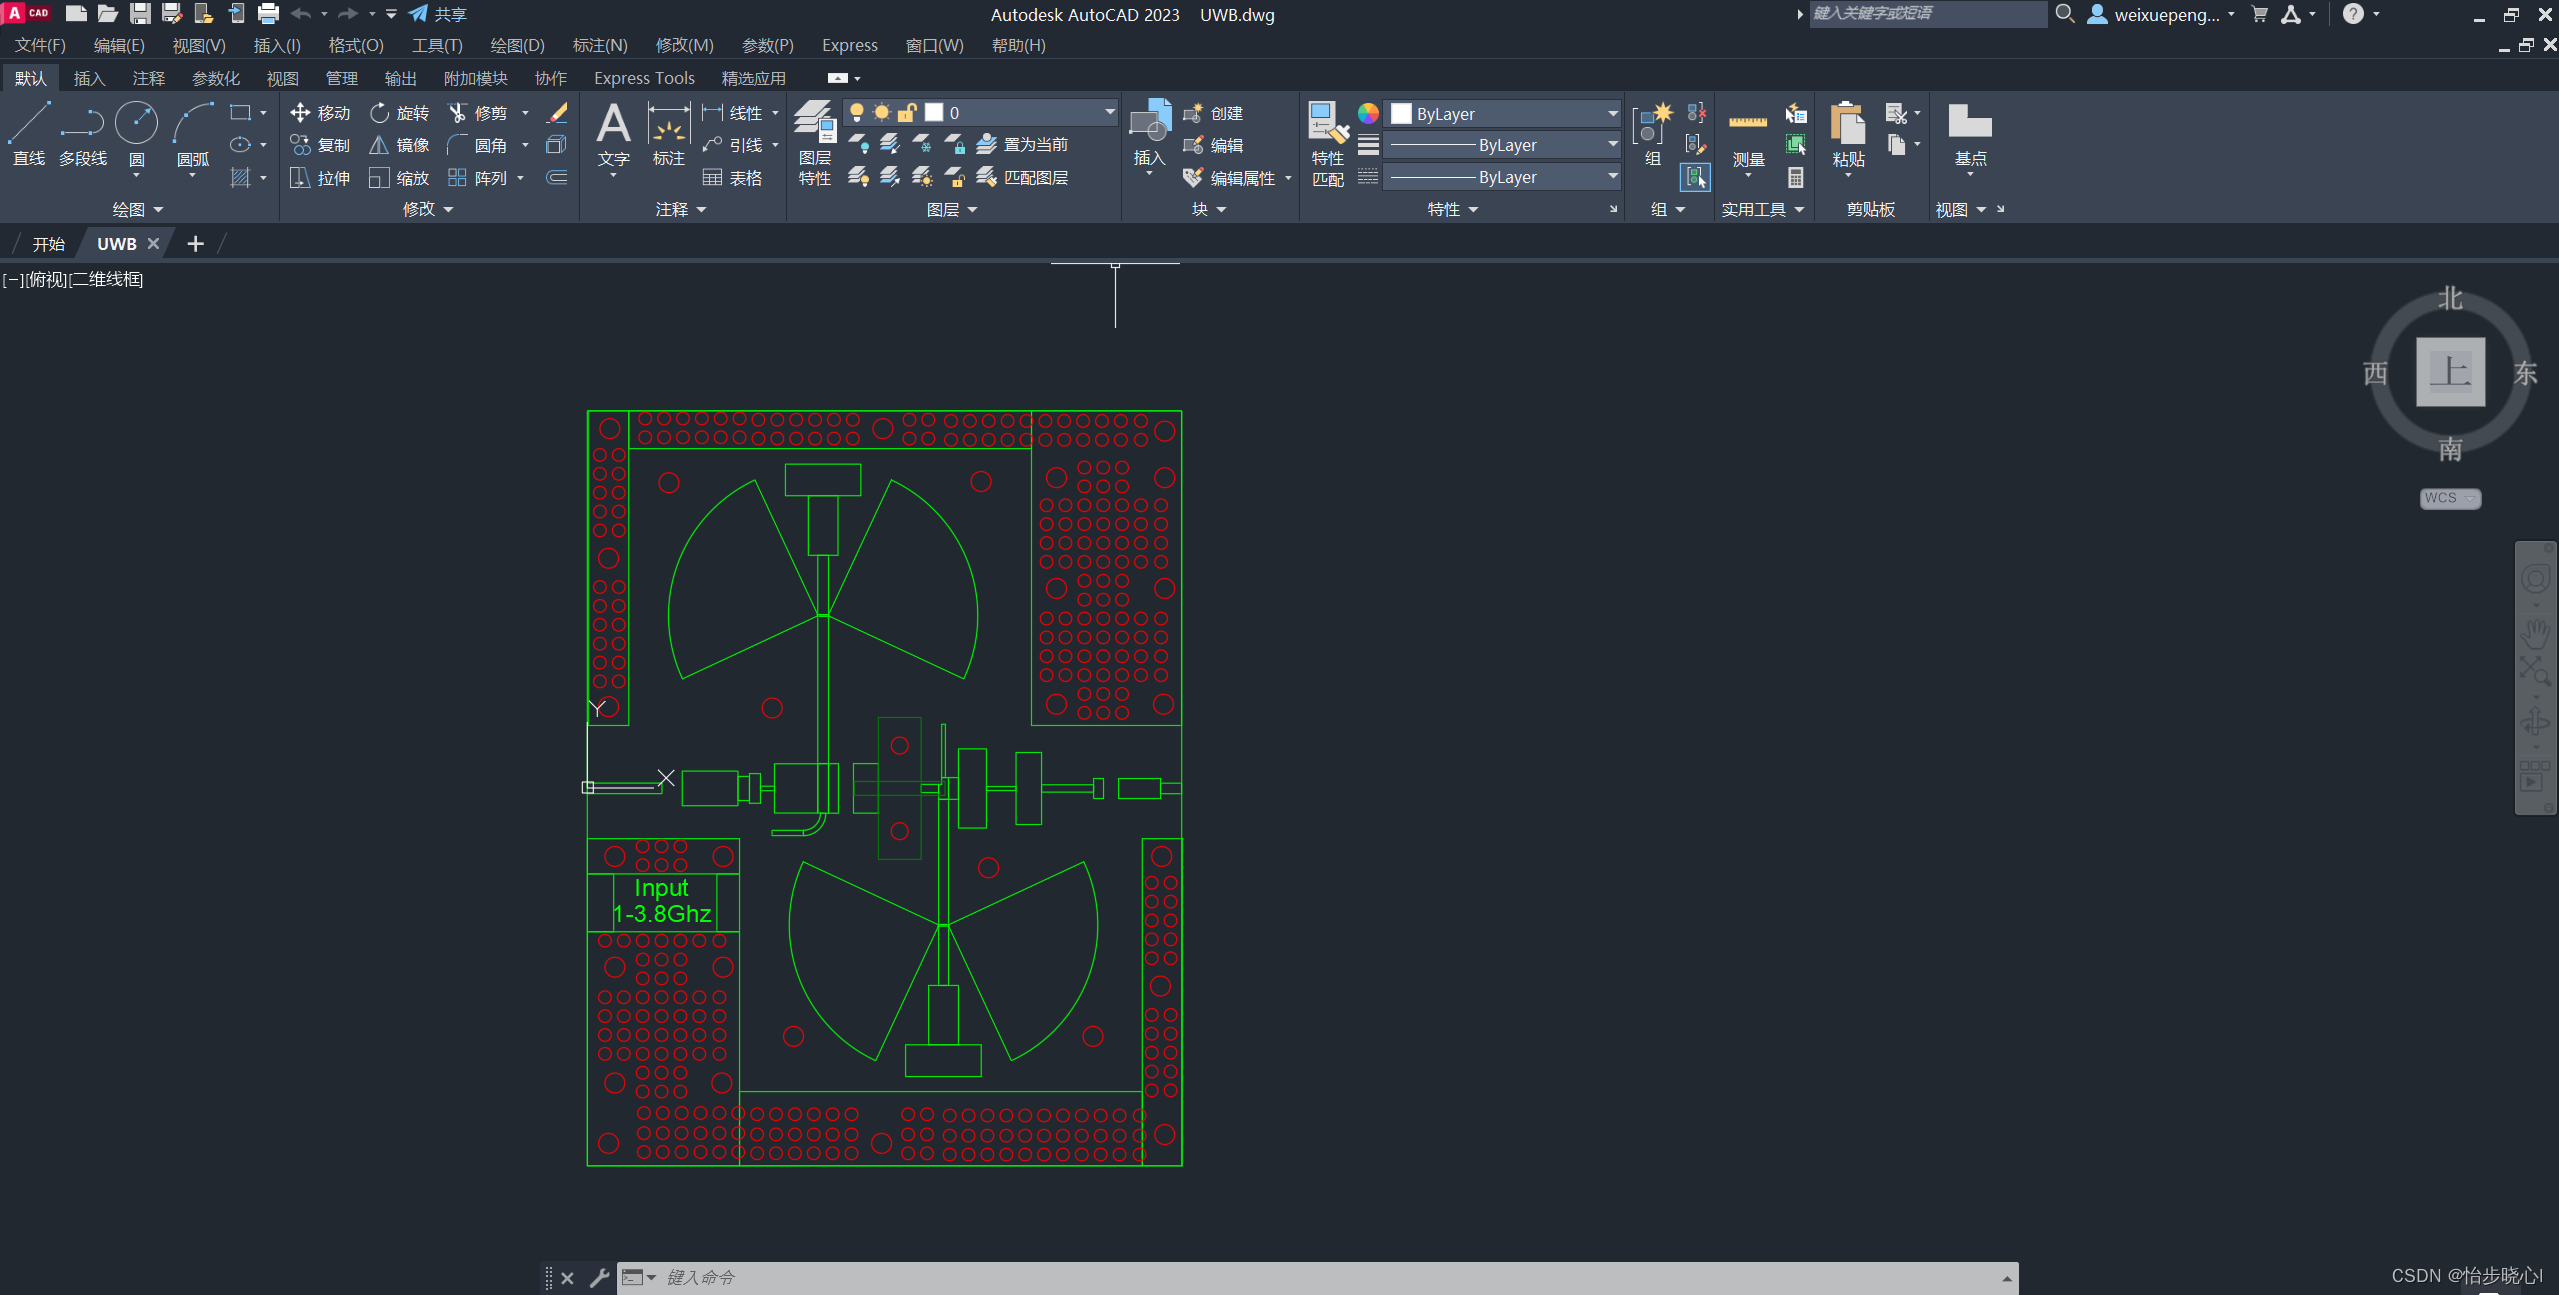The width and height of the screenshot is (2559, 1295).
Task: Expand the Draw (绘图) panel
Action: point(137,209)
